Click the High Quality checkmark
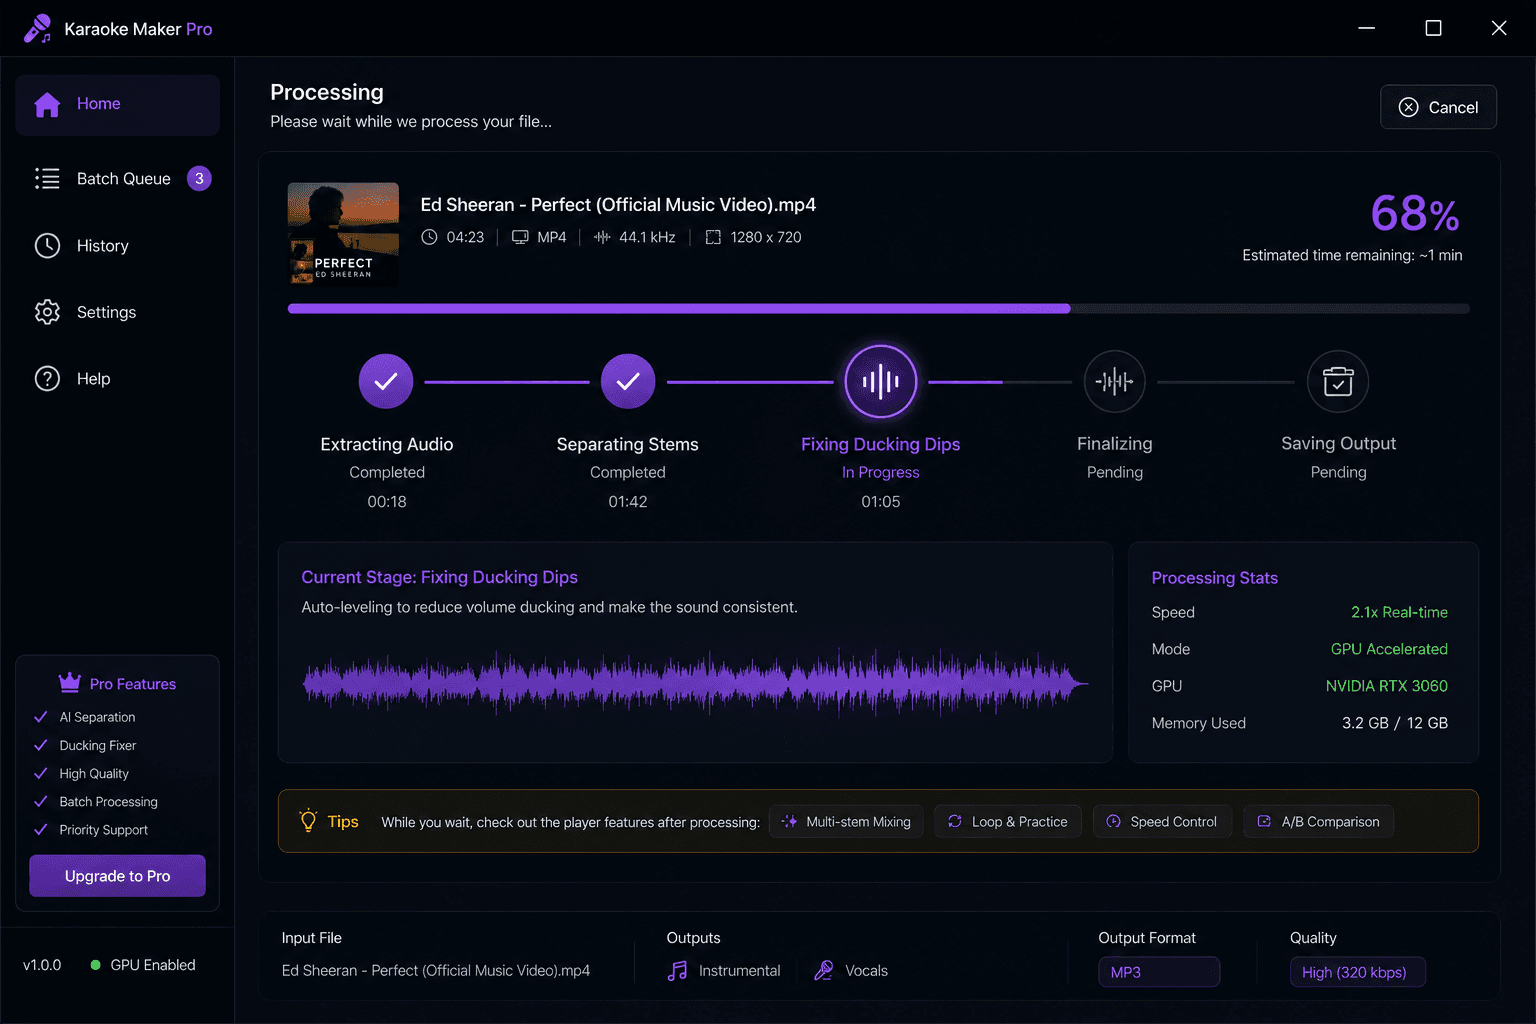The width and height of the screenshot is (1536, 1024). point(41,773)
